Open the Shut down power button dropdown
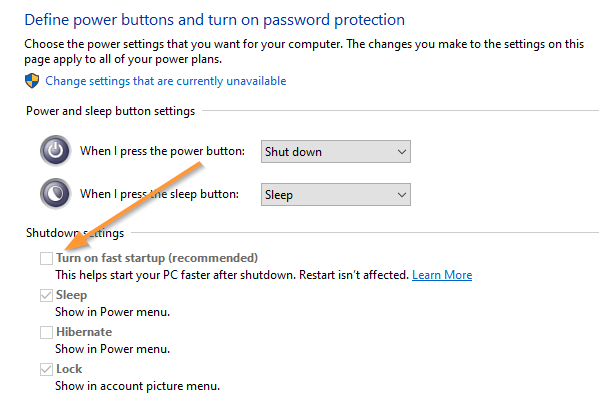This screenshot has width=599, height=405. click(x=336, y=152)
